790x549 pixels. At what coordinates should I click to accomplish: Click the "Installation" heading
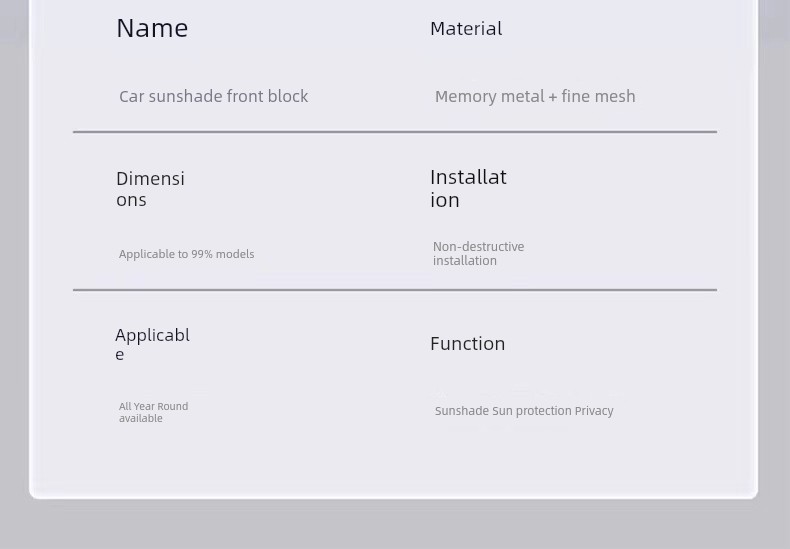(468, 188)
